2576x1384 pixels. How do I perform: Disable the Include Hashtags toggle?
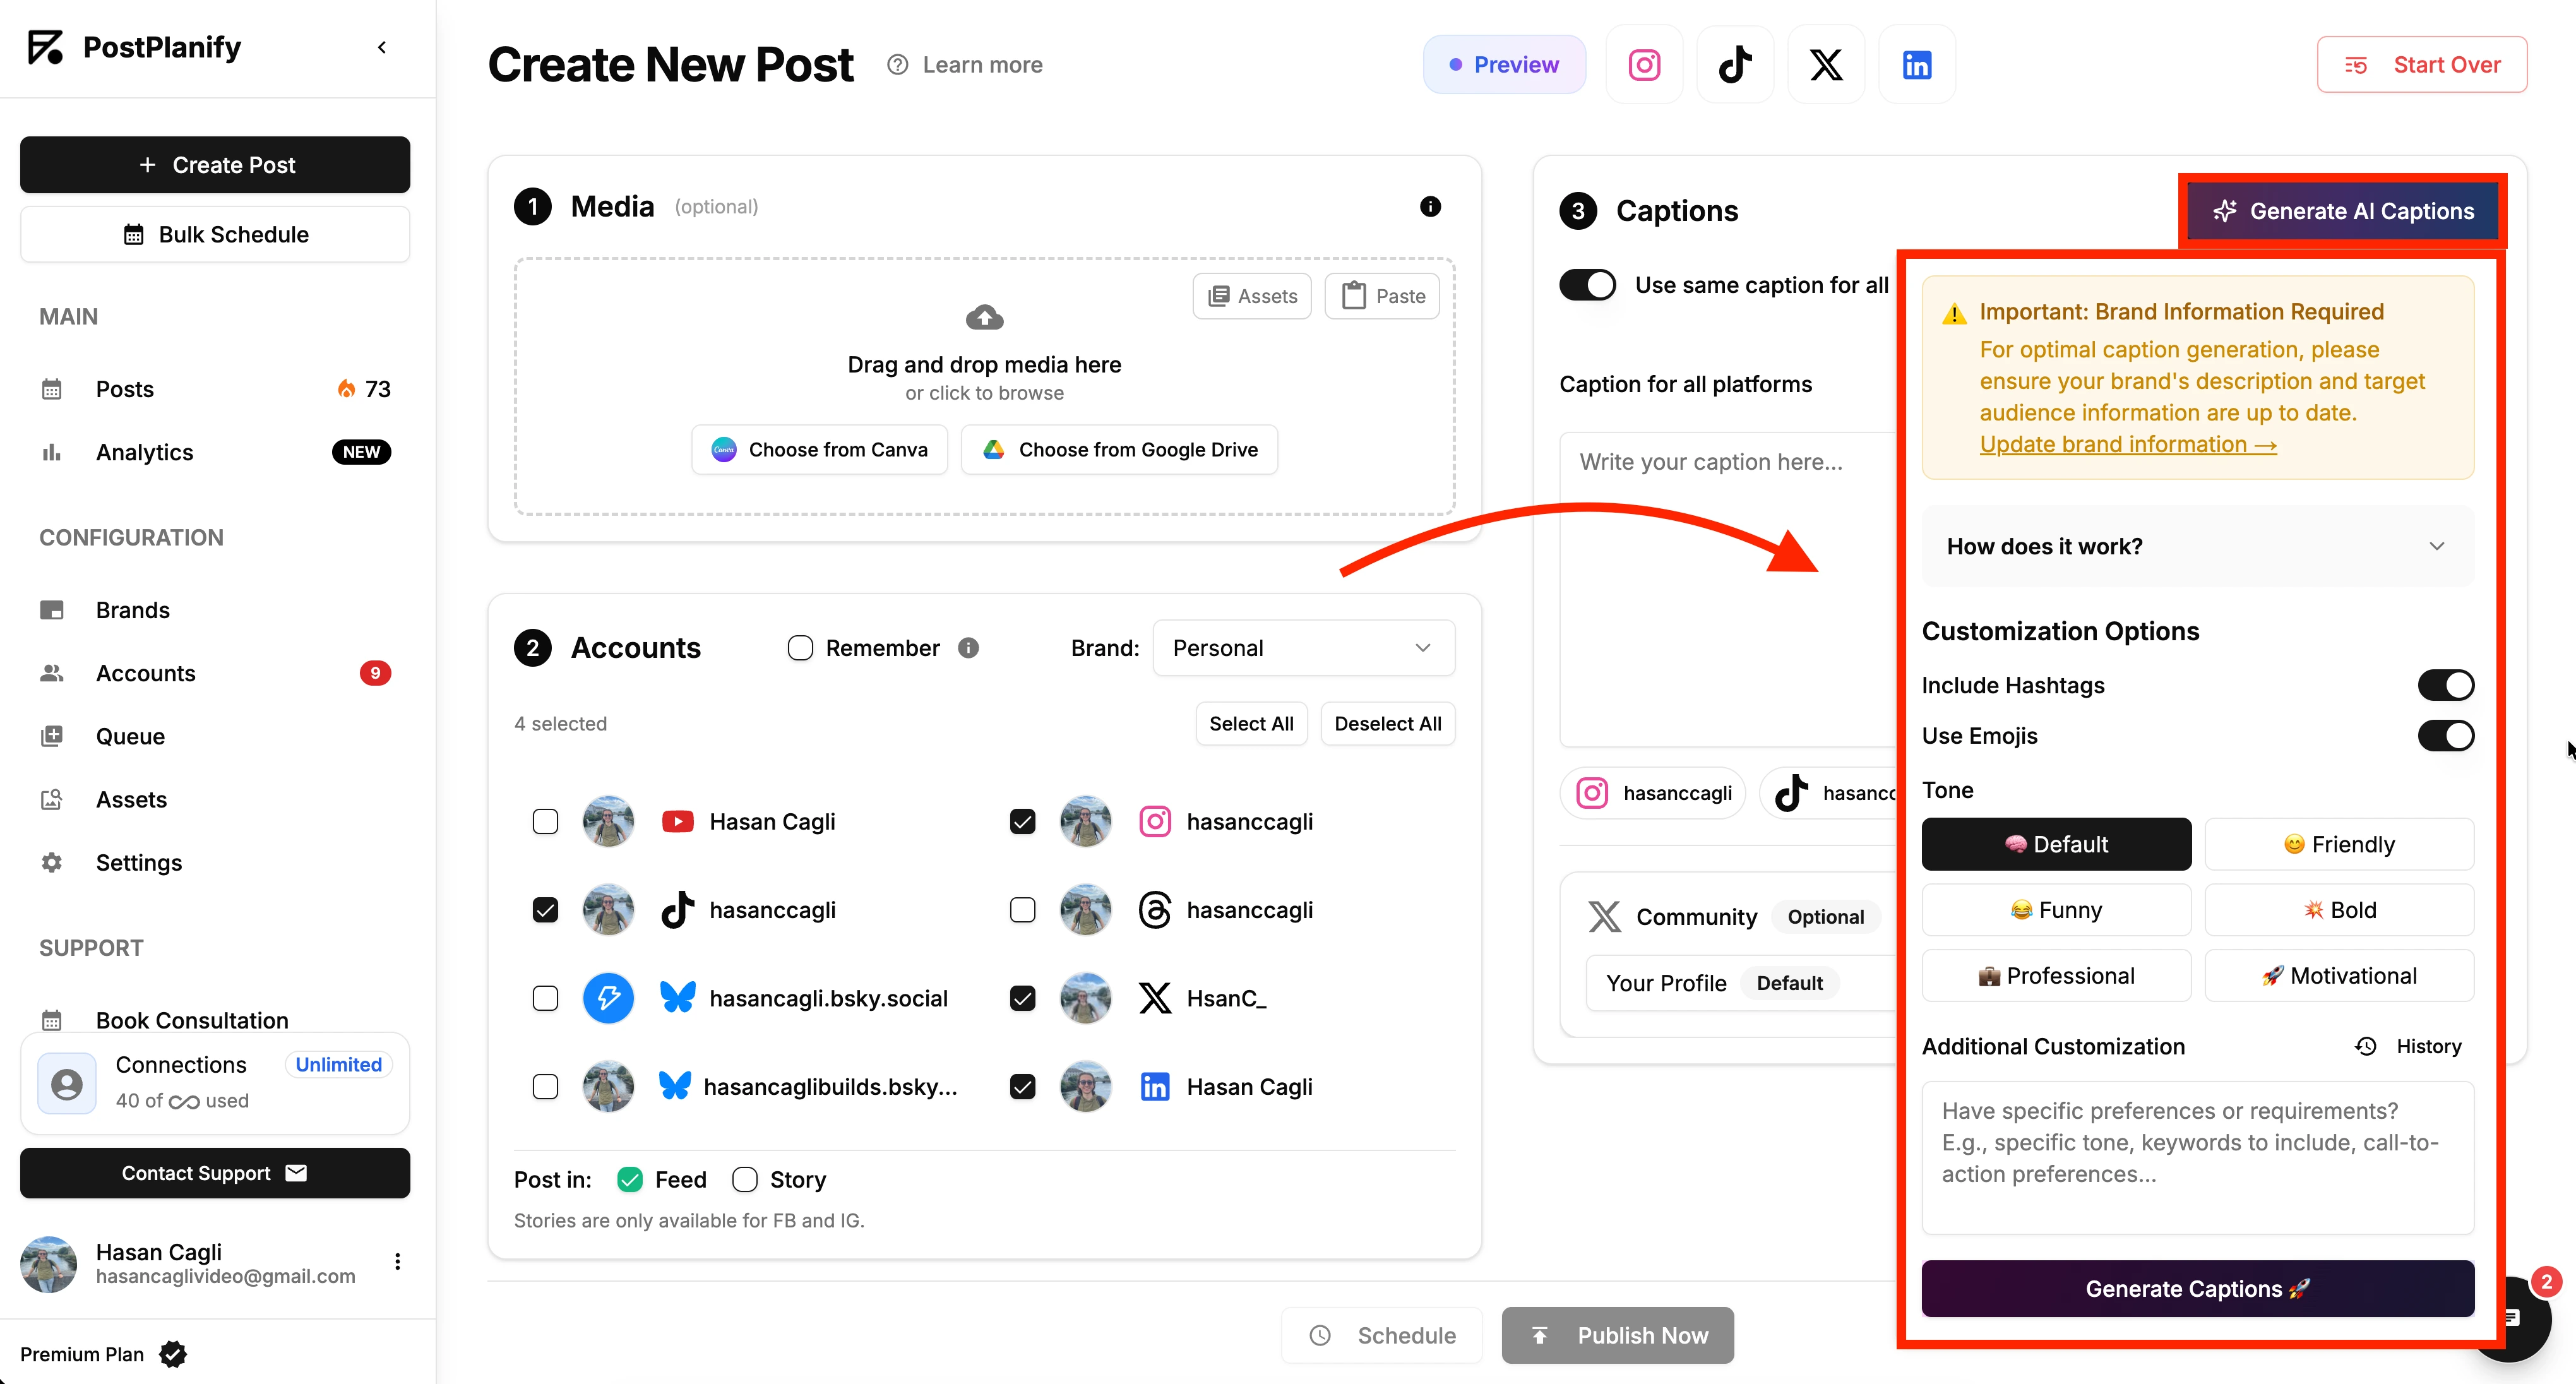[x=2446, y=685]
